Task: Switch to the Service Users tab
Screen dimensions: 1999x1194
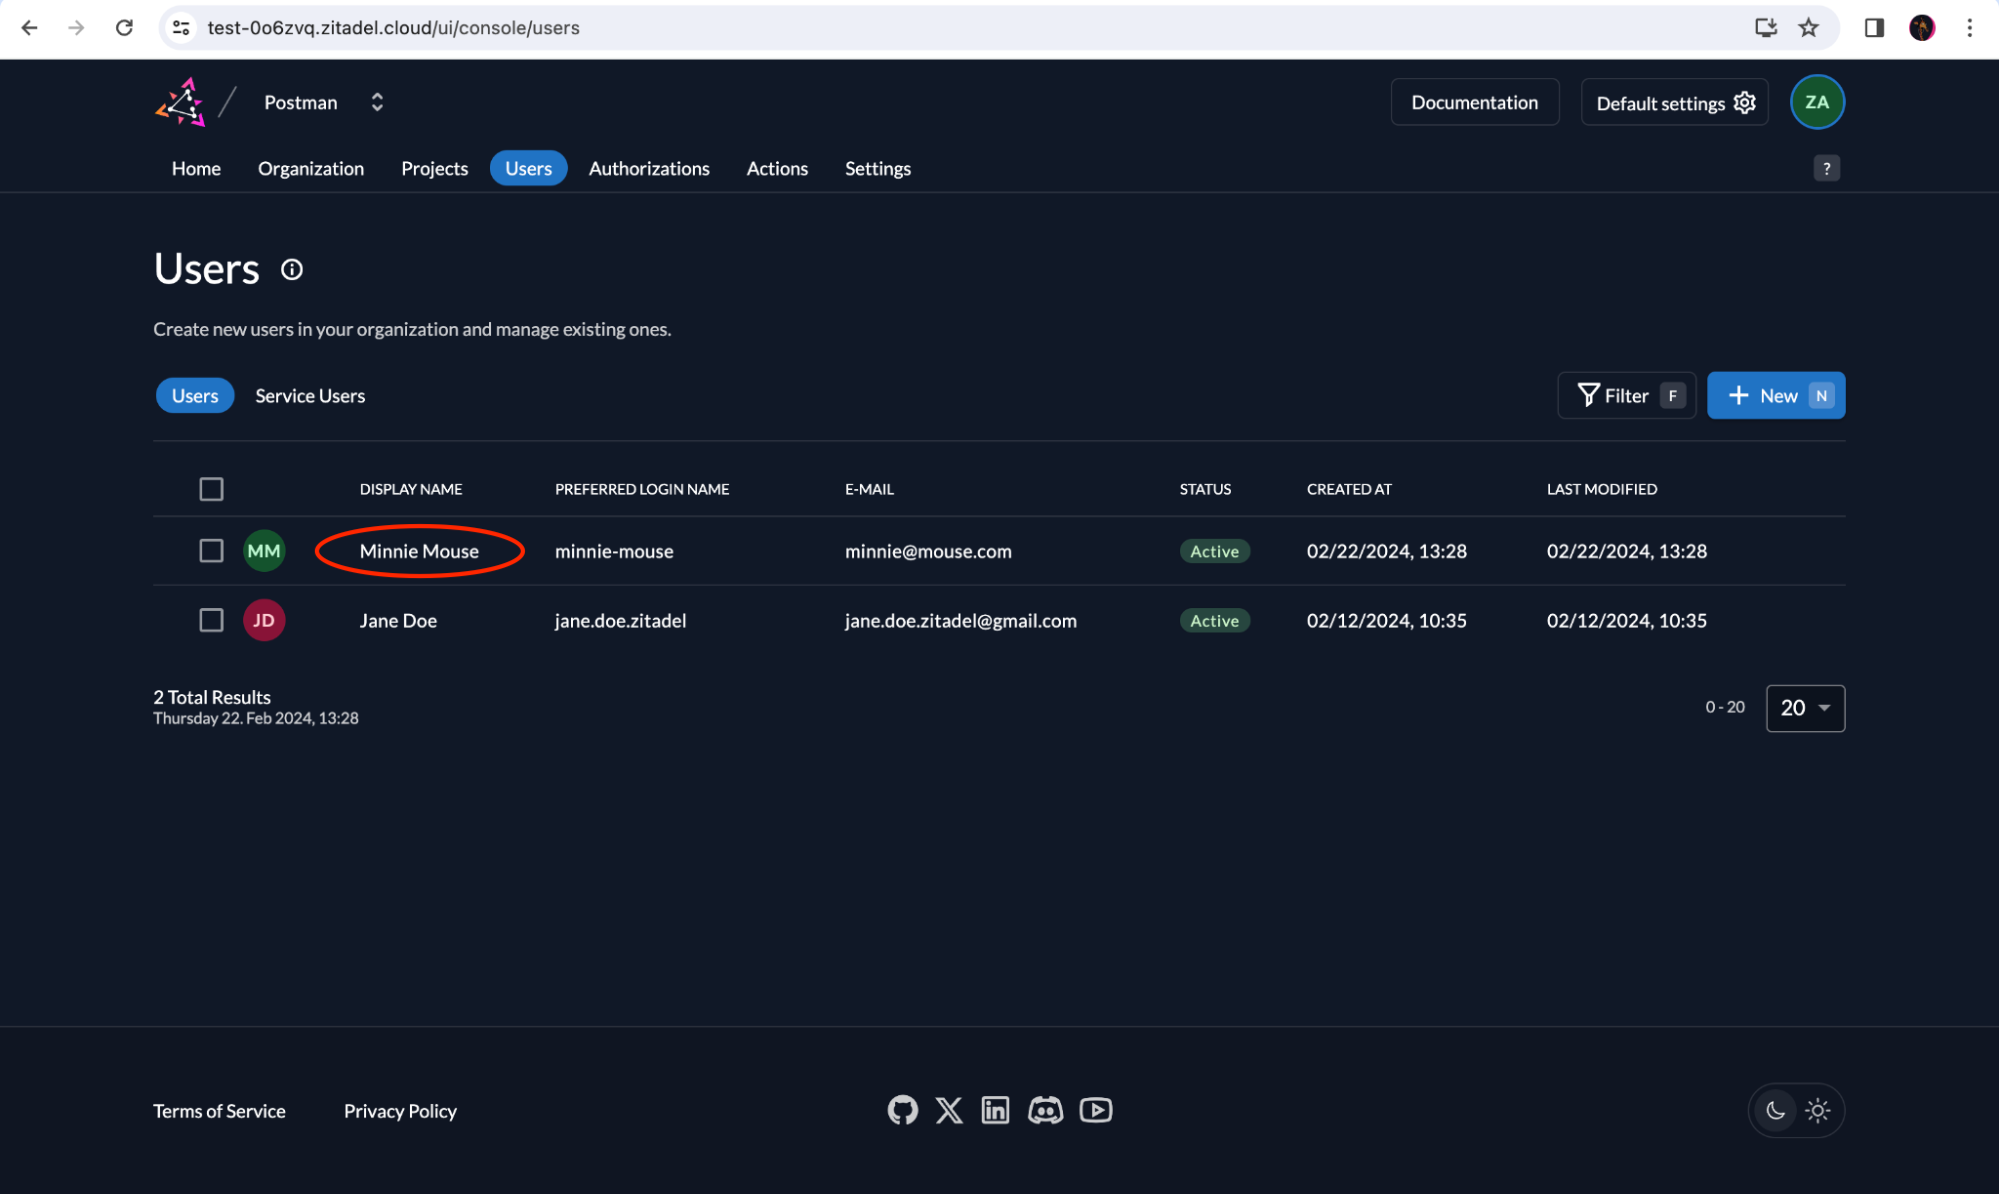Action: coord(310,396)
